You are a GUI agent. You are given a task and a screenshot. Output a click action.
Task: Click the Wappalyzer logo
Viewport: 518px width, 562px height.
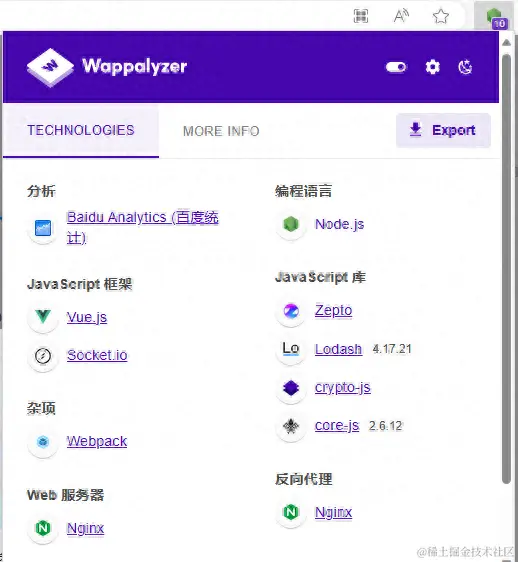(x=107, y=67)
